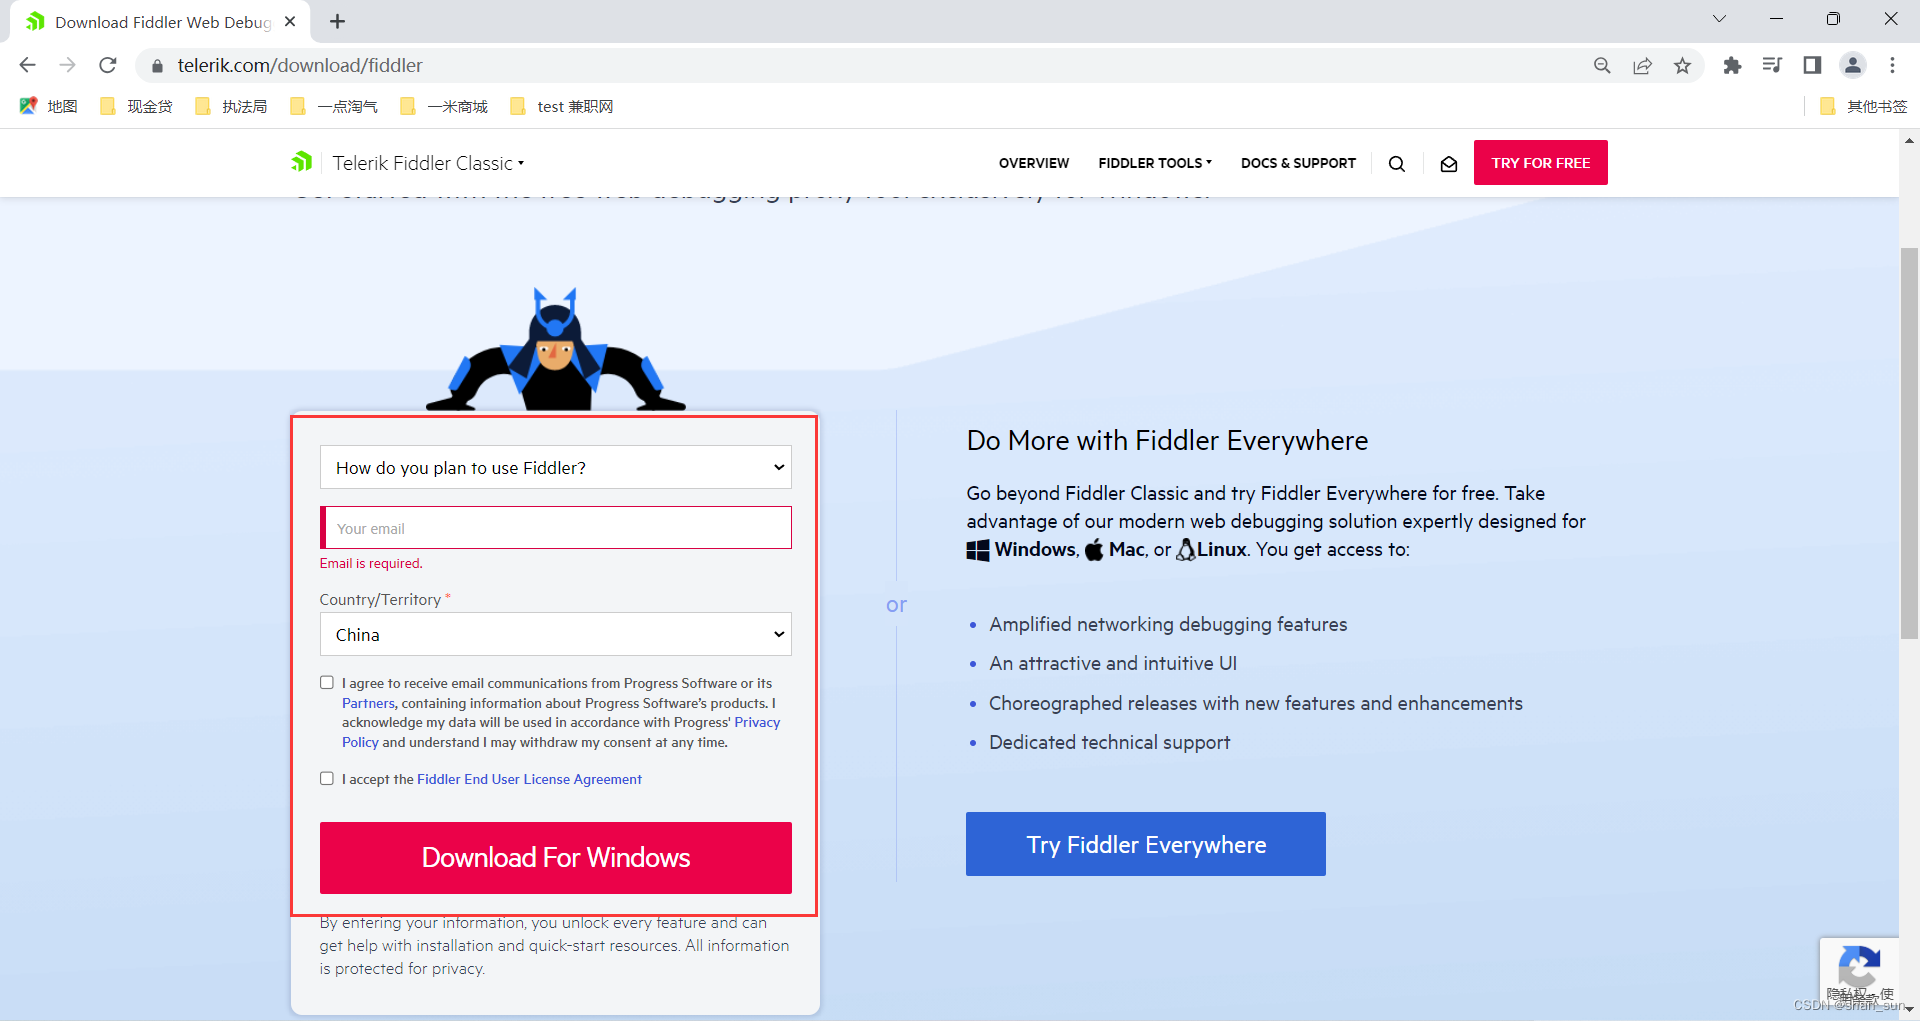The image size is (1920, 1021).
Task: Click the envelope contact icon
Action: [x=1448, y=164]
